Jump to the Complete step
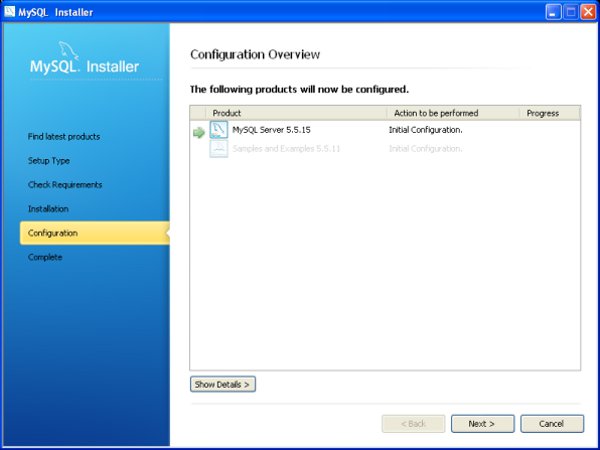 coord(45,257)
